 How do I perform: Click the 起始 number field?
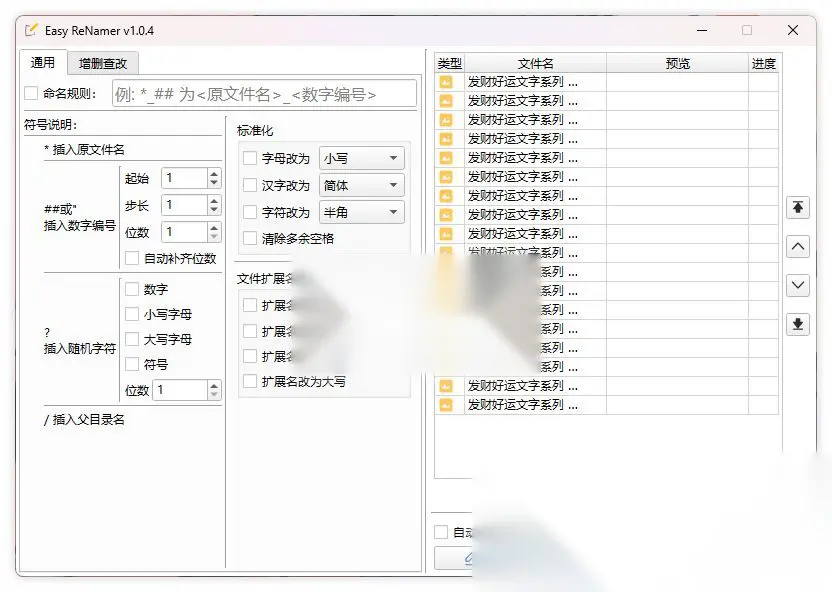pyautogui.click(x=184, y=178)
